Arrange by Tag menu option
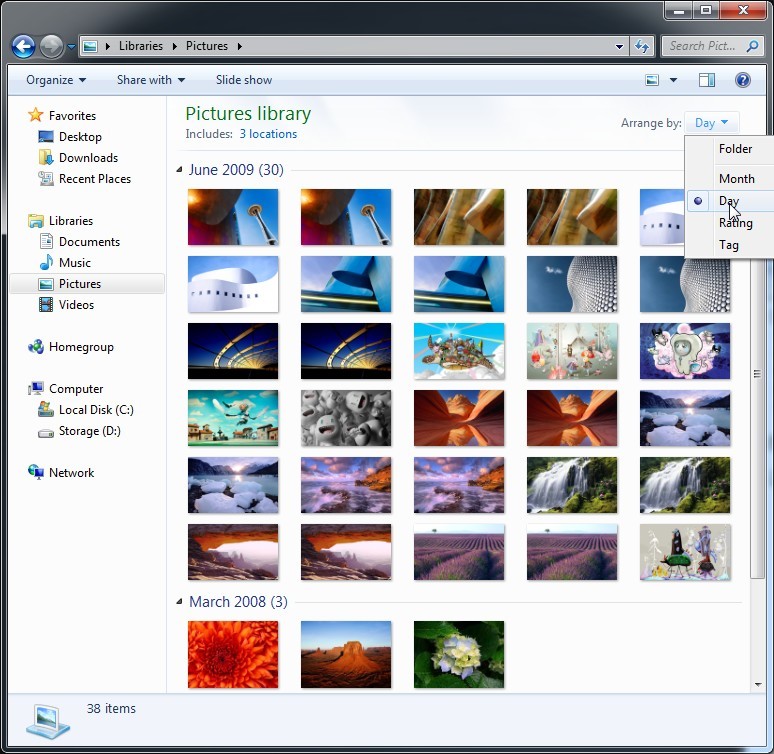Screen dimensions: 774x754 (728, 245)
